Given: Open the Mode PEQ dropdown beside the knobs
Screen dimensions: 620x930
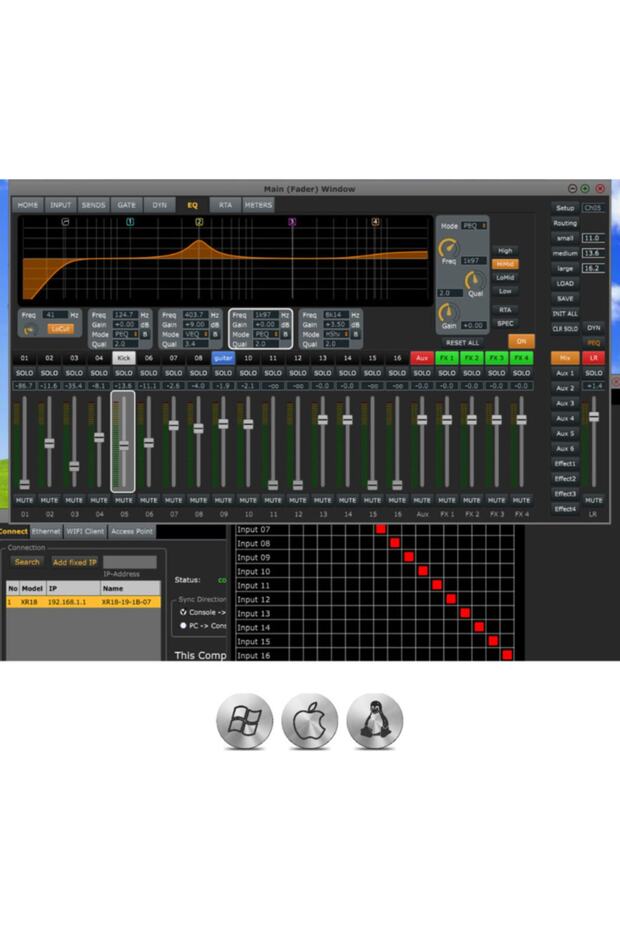Looking at the screenshot, I should [x=474, y=226].
